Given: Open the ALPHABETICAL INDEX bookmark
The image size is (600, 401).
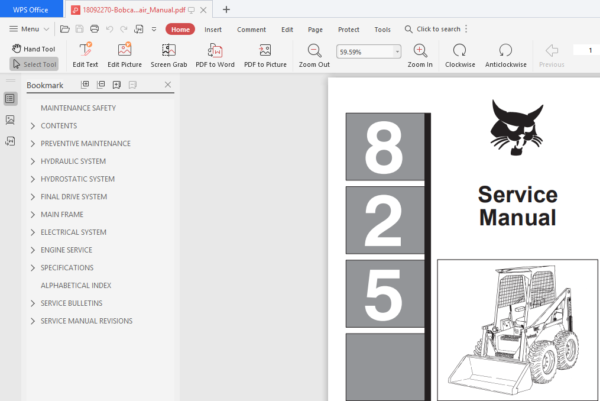Looking at the screenshot, I should pos(76,285).
